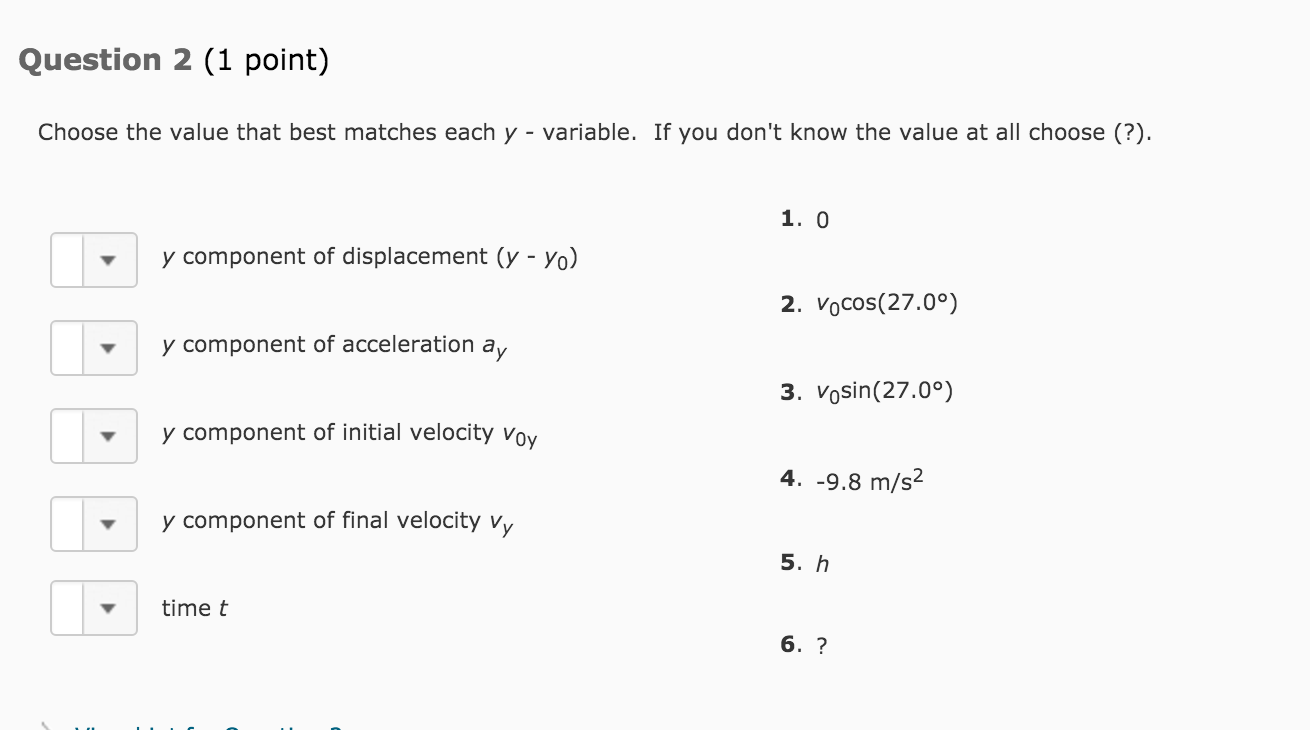Viewport: 1310px width, 730px height.
Task: Click the 'y component of final velocity' label
Action: pos(338,522)
